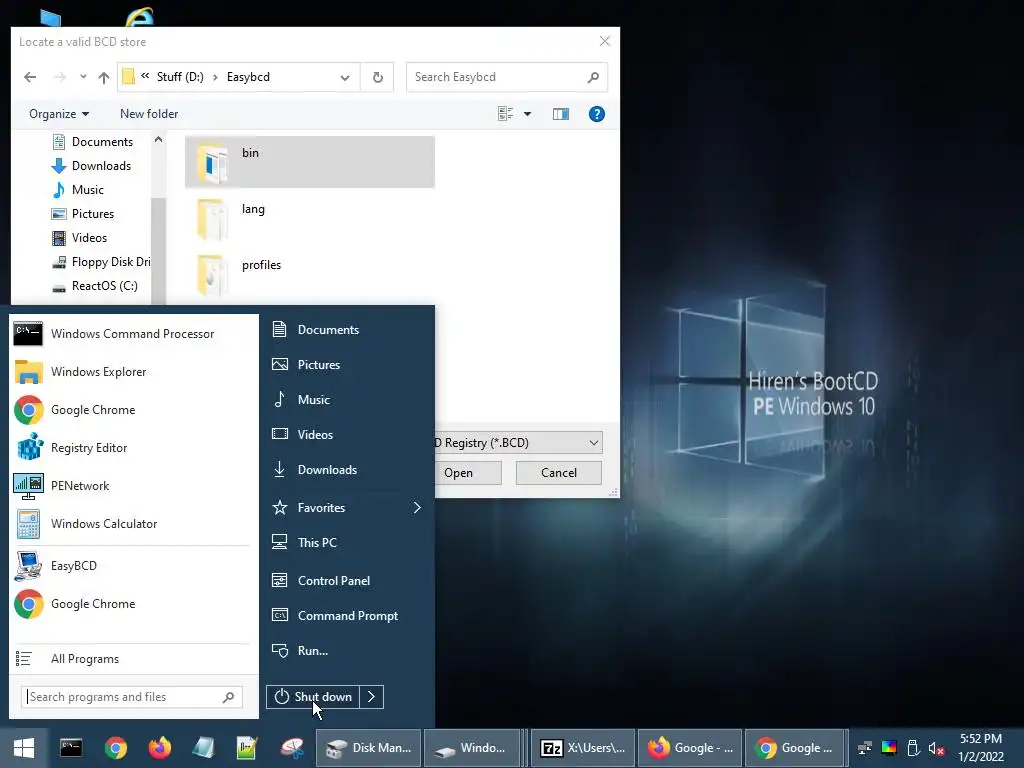Open the red-white tool taskbar icon
The image size is (1024, 768).
[292, 748]
